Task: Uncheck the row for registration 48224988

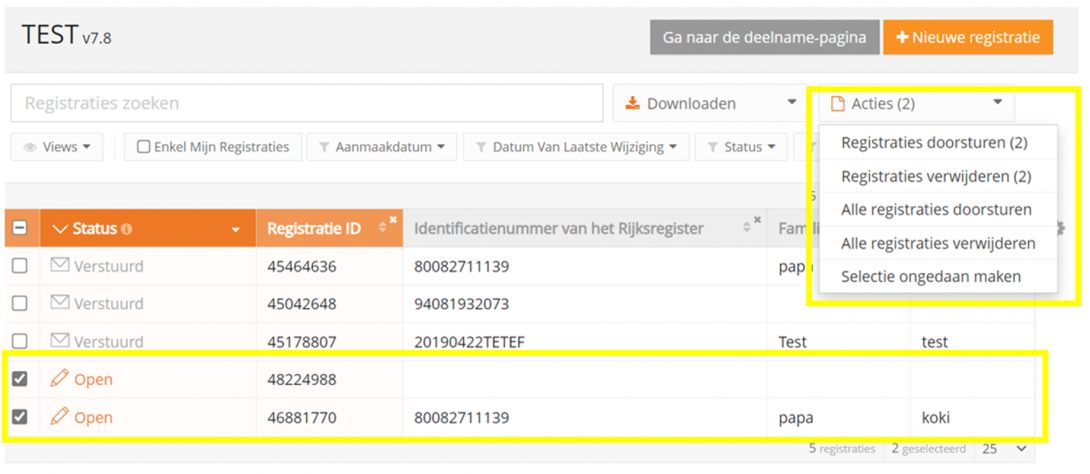Action: click(19, 379)
